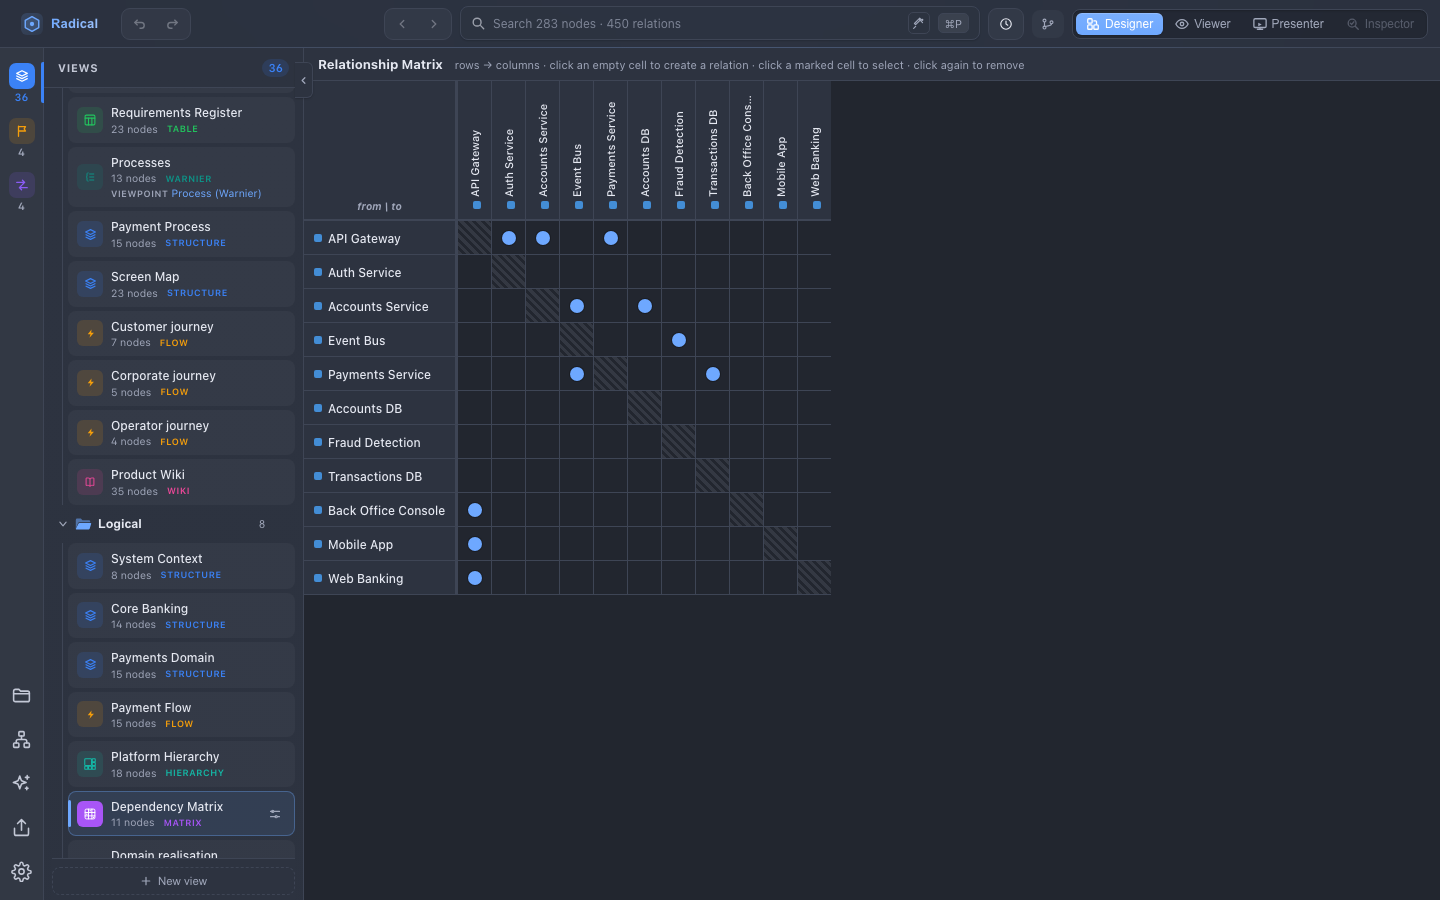Open the purple arrows icon in left rail

[22, 185]
